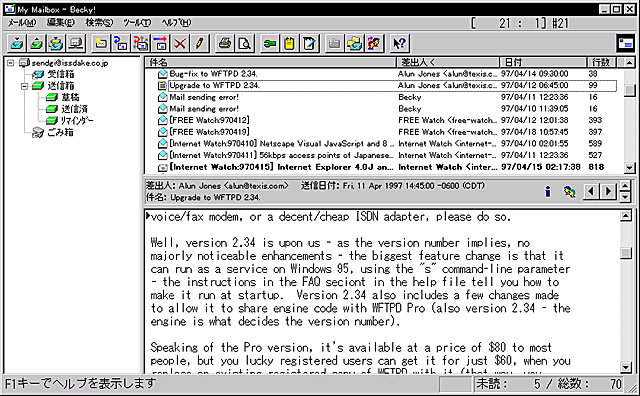This screenshot has height=396, width=640.
Task: Click the blue info icon in the message header
Action: click(548, 191)
